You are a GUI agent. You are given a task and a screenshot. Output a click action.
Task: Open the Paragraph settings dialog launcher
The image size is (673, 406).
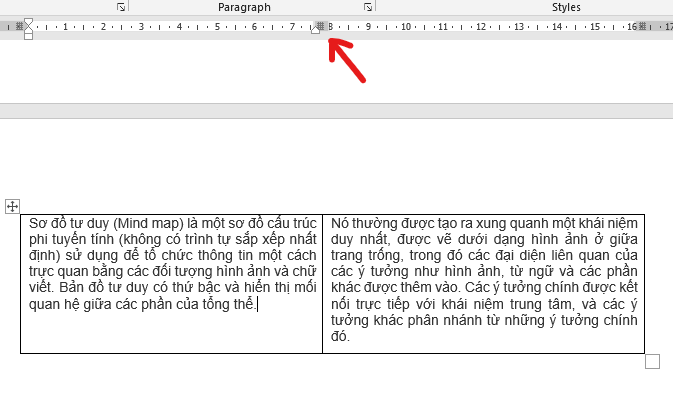tap(368, 7)
